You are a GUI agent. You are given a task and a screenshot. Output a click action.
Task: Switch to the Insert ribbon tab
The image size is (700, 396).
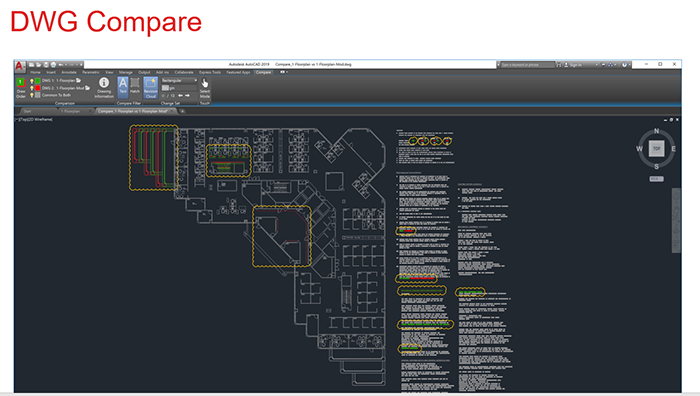coord(51,72)
